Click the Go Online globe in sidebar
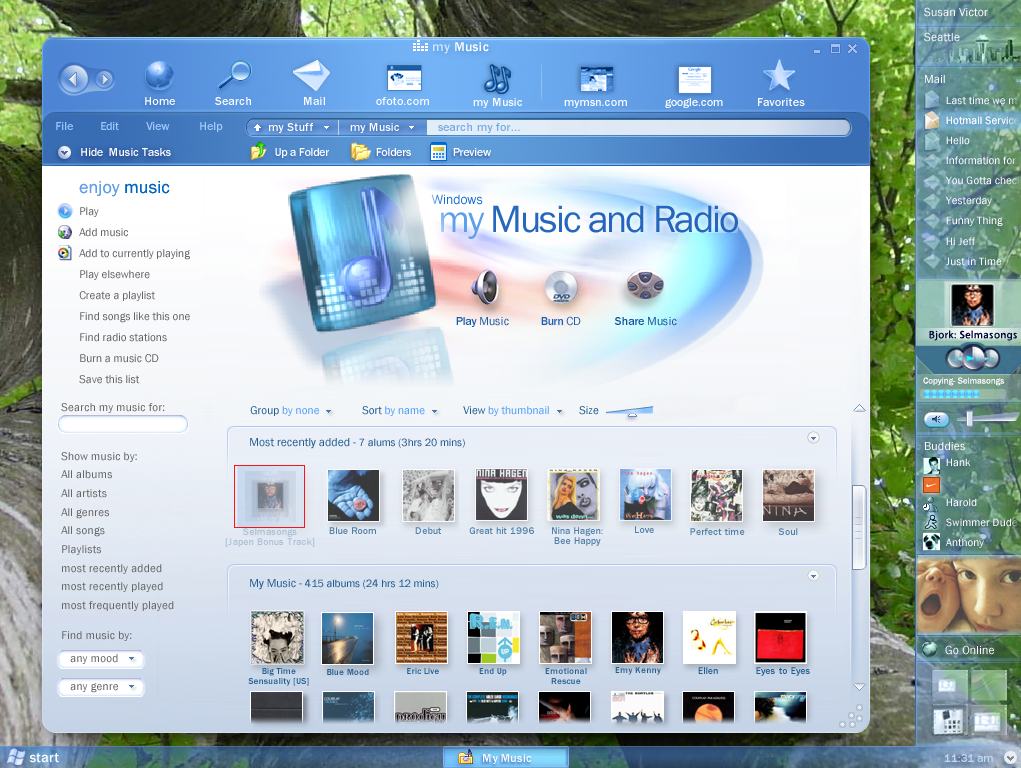The height and width of the screenshot is (768, 1021). 930,649
